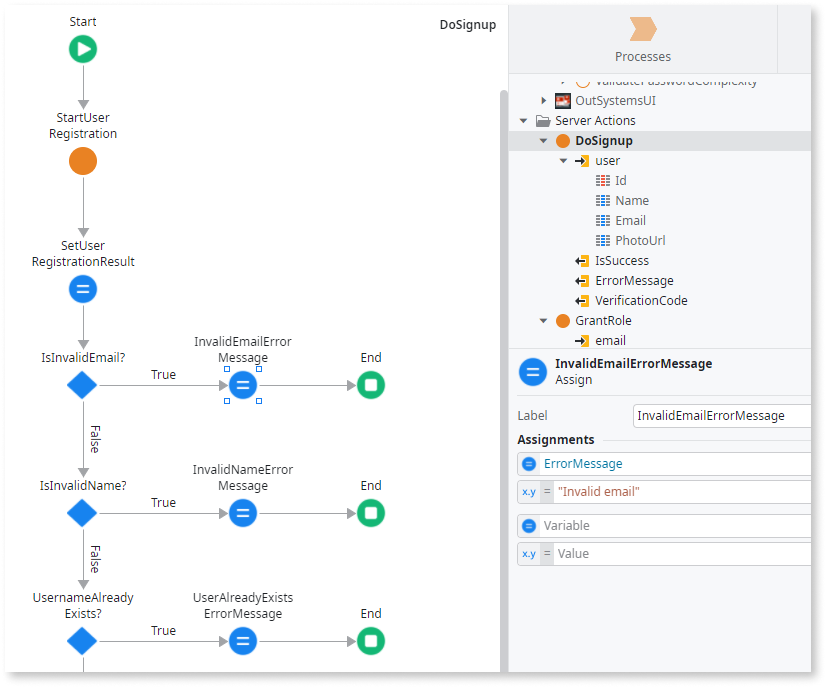Screen dimensions: 826x687
Task: Select the End node after InvalidEmailErrorMessage
Action: (371, 385)
